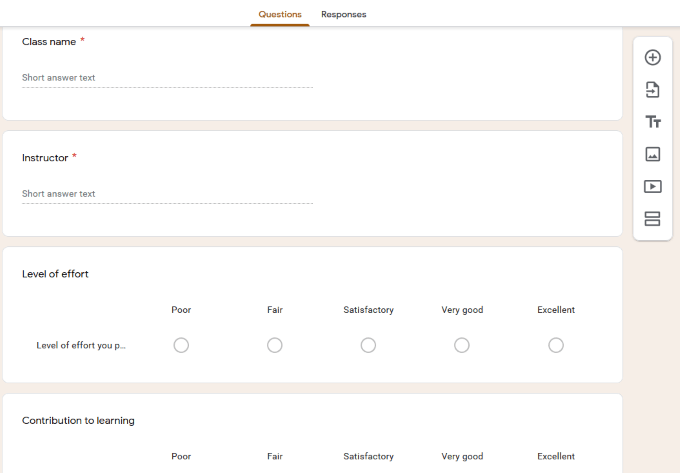The width and height of the screenshot is (680, 473).
Task: Pick Excellent for Level of effort
Action: 556,345
